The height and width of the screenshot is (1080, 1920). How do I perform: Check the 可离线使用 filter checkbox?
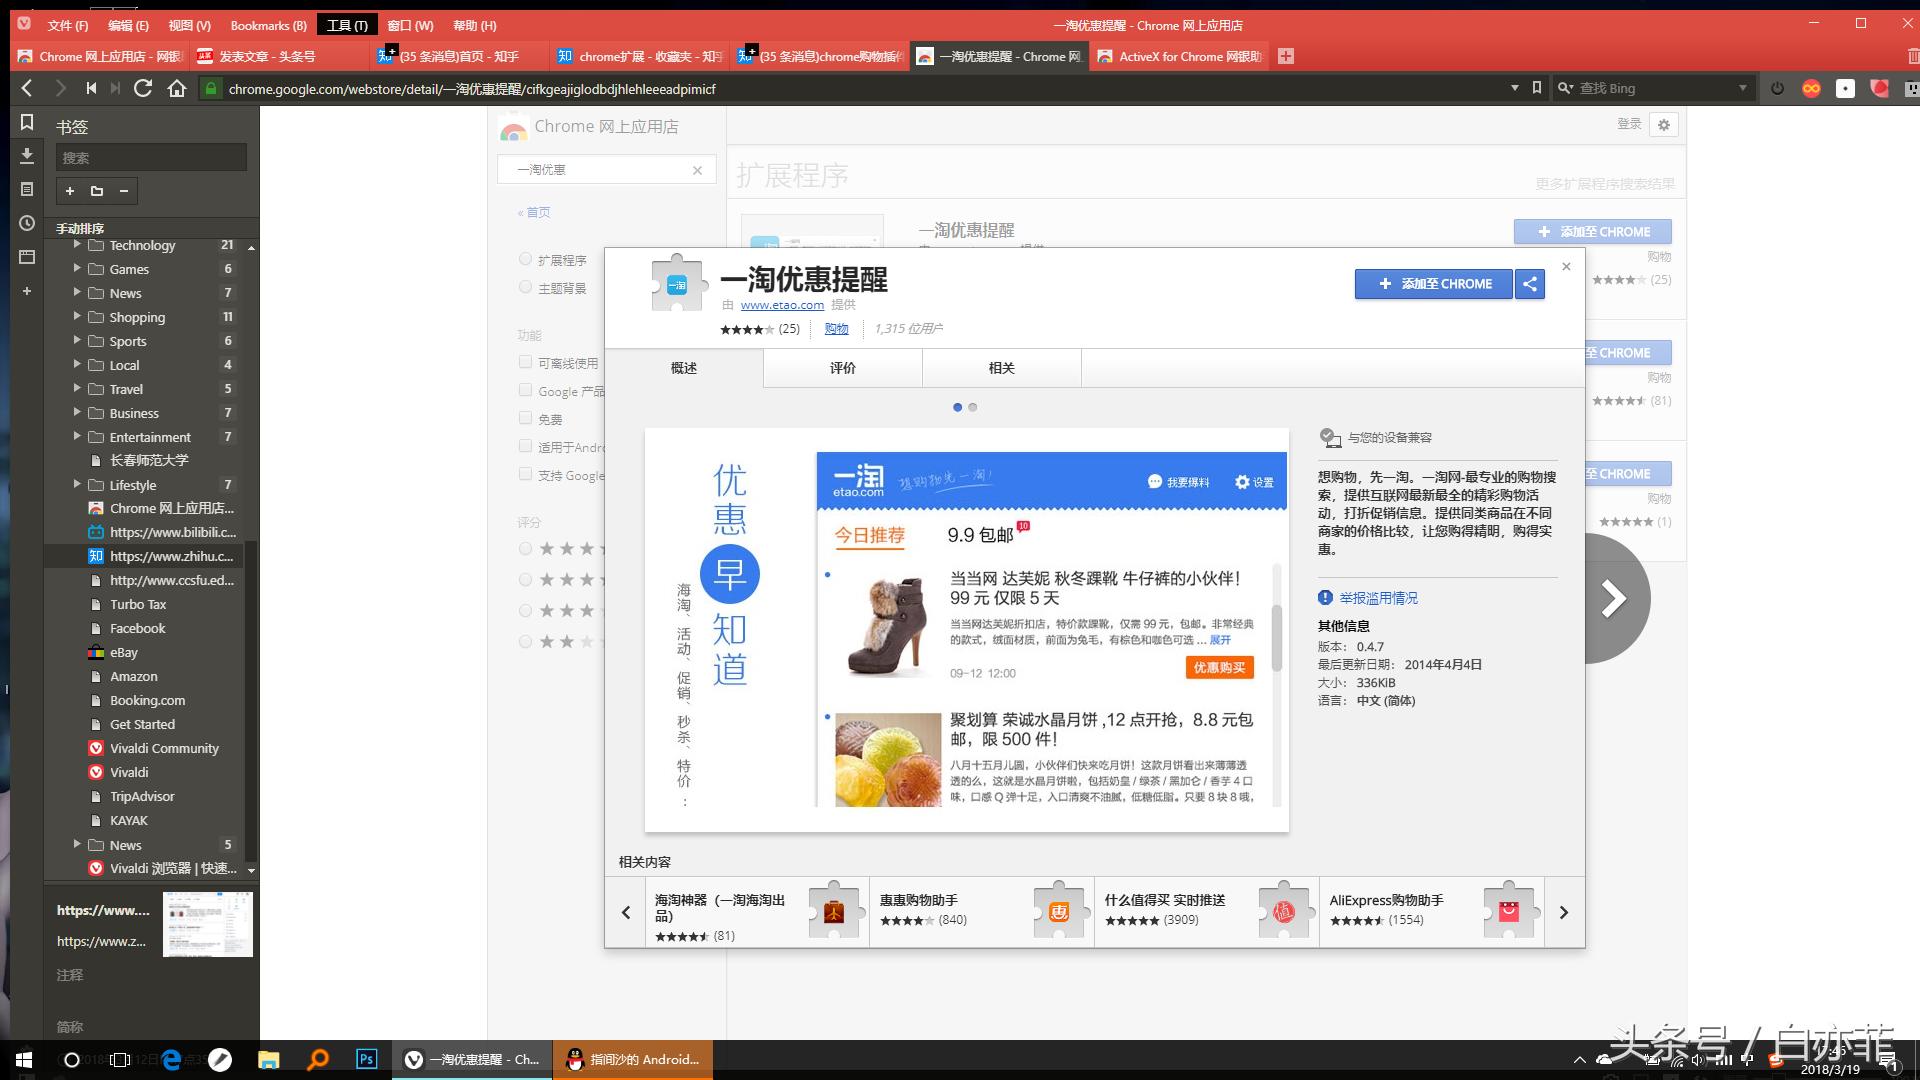point(525,362)
